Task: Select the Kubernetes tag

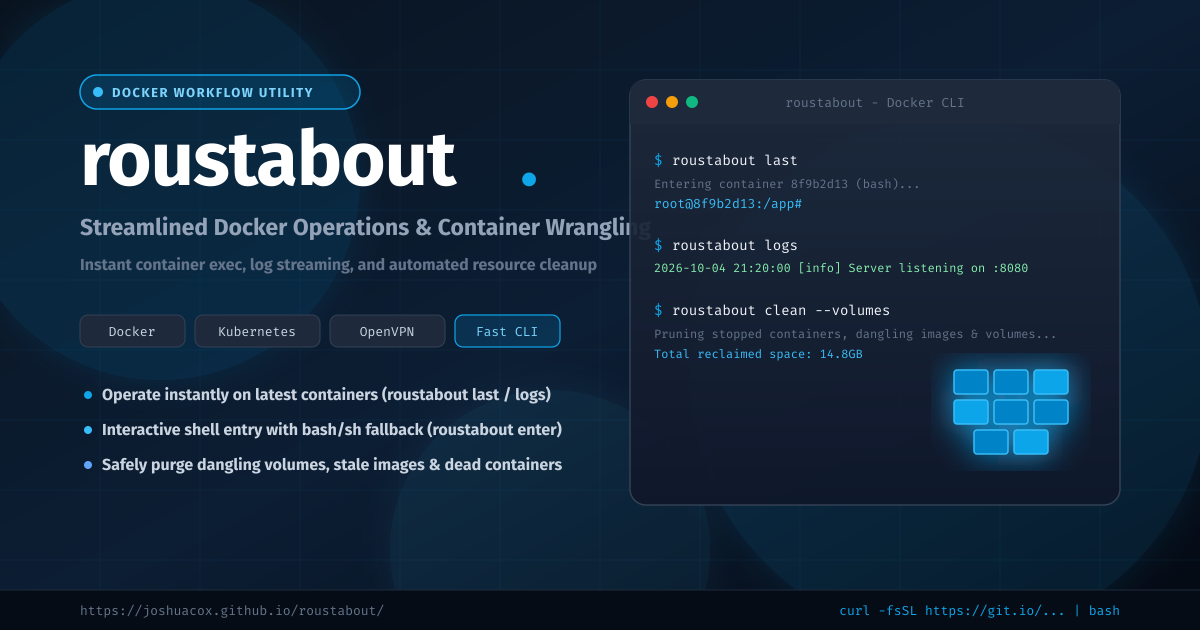Action: tap(257, 331)
